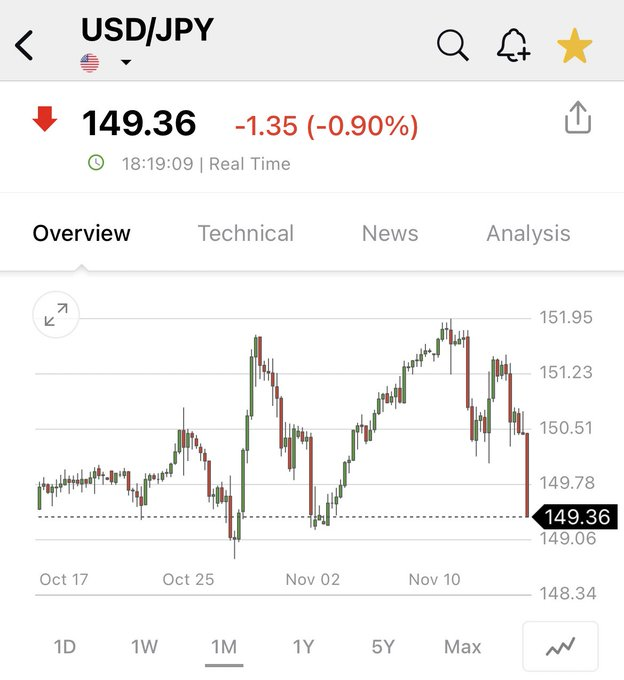This screenshot has width=624, height=680.
Task: Open the currency dropdown arrow under USD/JPY
Action: coord(126,63)
